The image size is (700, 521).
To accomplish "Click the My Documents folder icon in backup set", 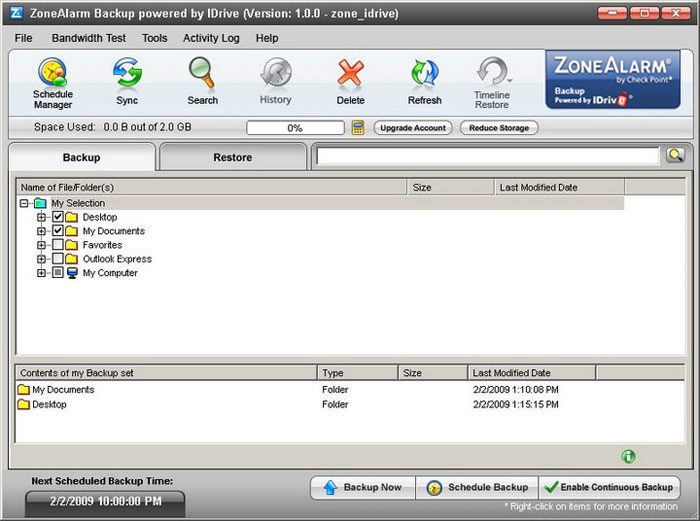I will point(24,389).
